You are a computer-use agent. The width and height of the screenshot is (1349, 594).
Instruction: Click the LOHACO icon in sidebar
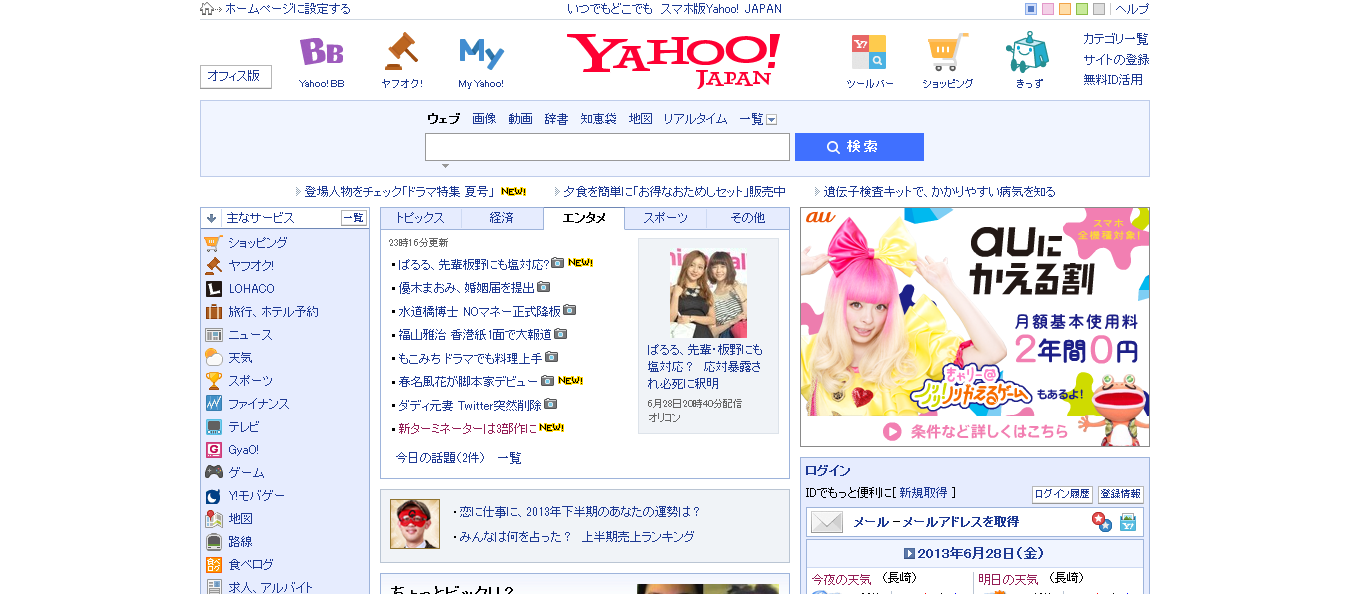pyautogui.click(x=213, y=289)
